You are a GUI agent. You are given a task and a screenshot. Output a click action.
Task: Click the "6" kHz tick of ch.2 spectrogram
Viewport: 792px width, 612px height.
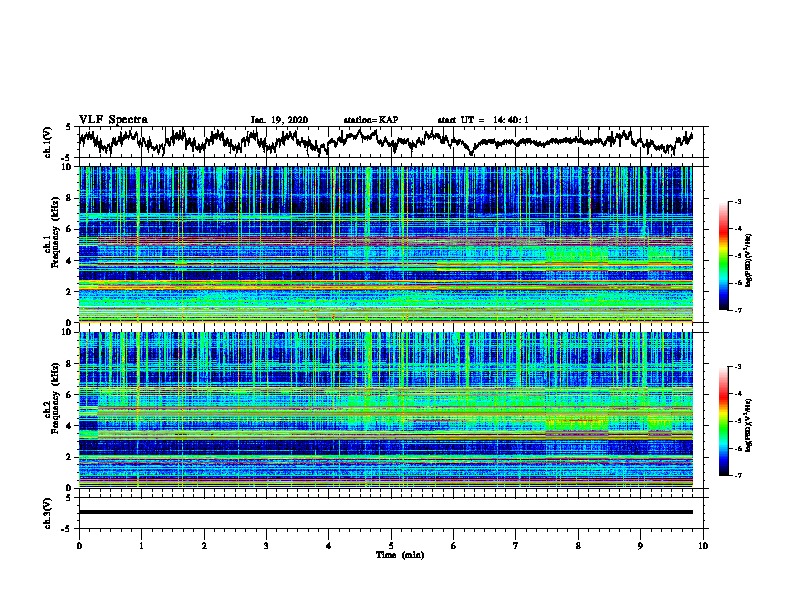tap(69, 395)
